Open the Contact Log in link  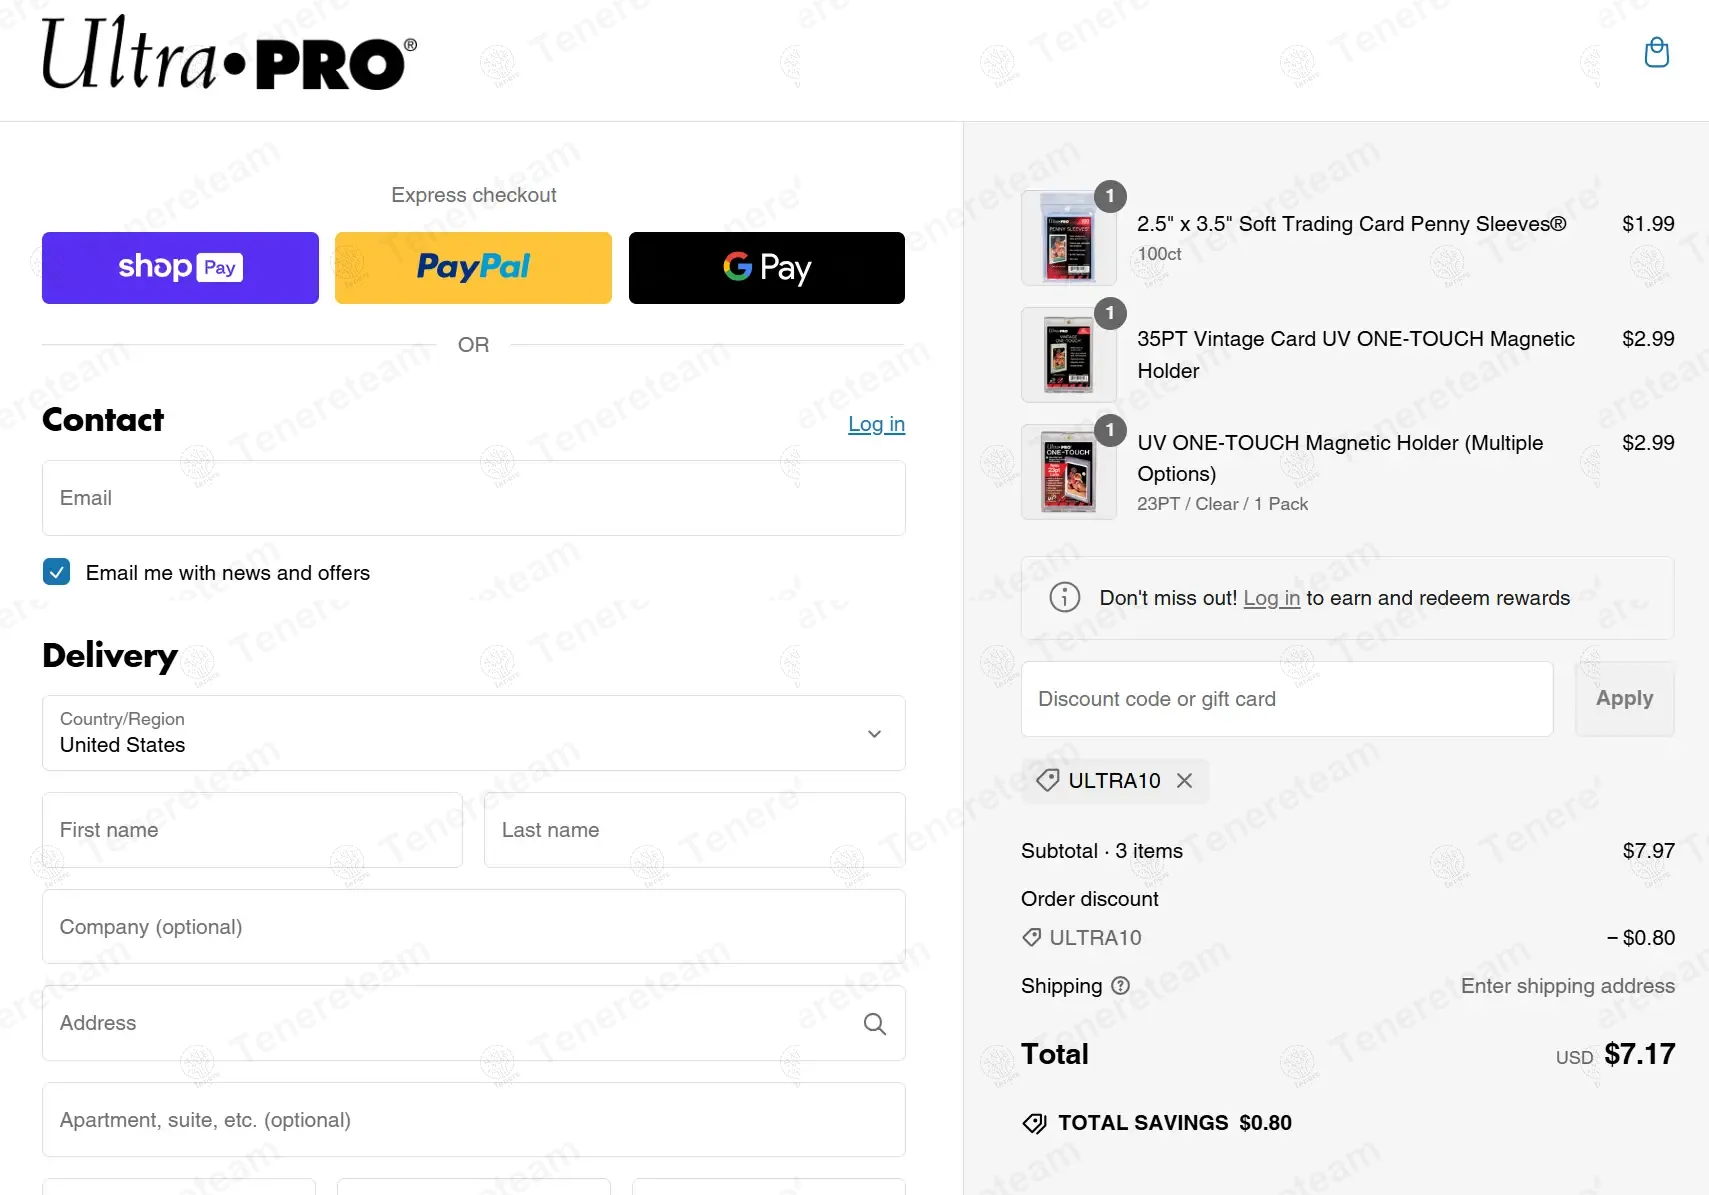tap(877, 424)
